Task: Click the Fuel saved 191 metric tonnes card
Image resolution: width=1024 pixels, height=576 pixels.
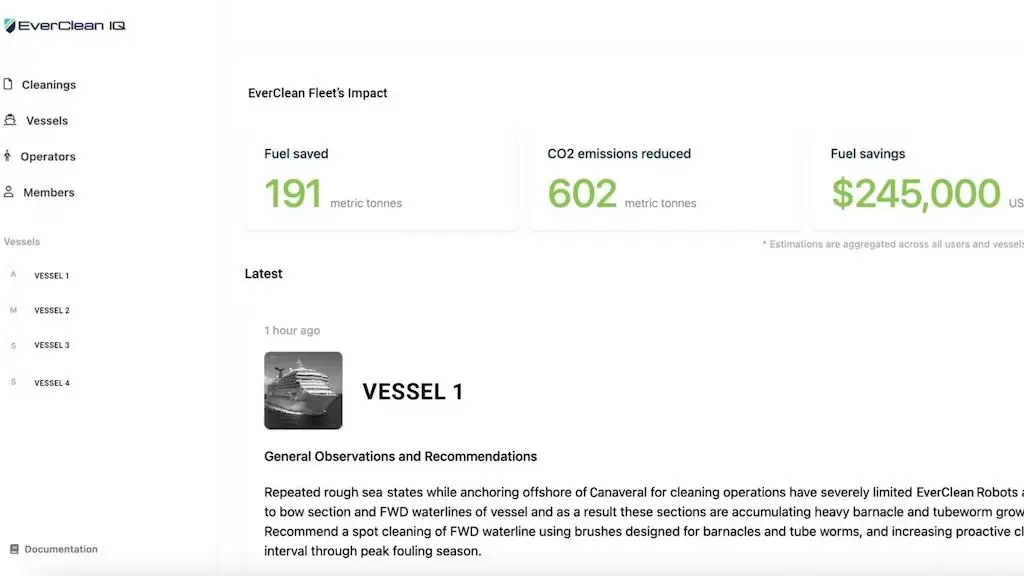Action: tap(381, 178)
